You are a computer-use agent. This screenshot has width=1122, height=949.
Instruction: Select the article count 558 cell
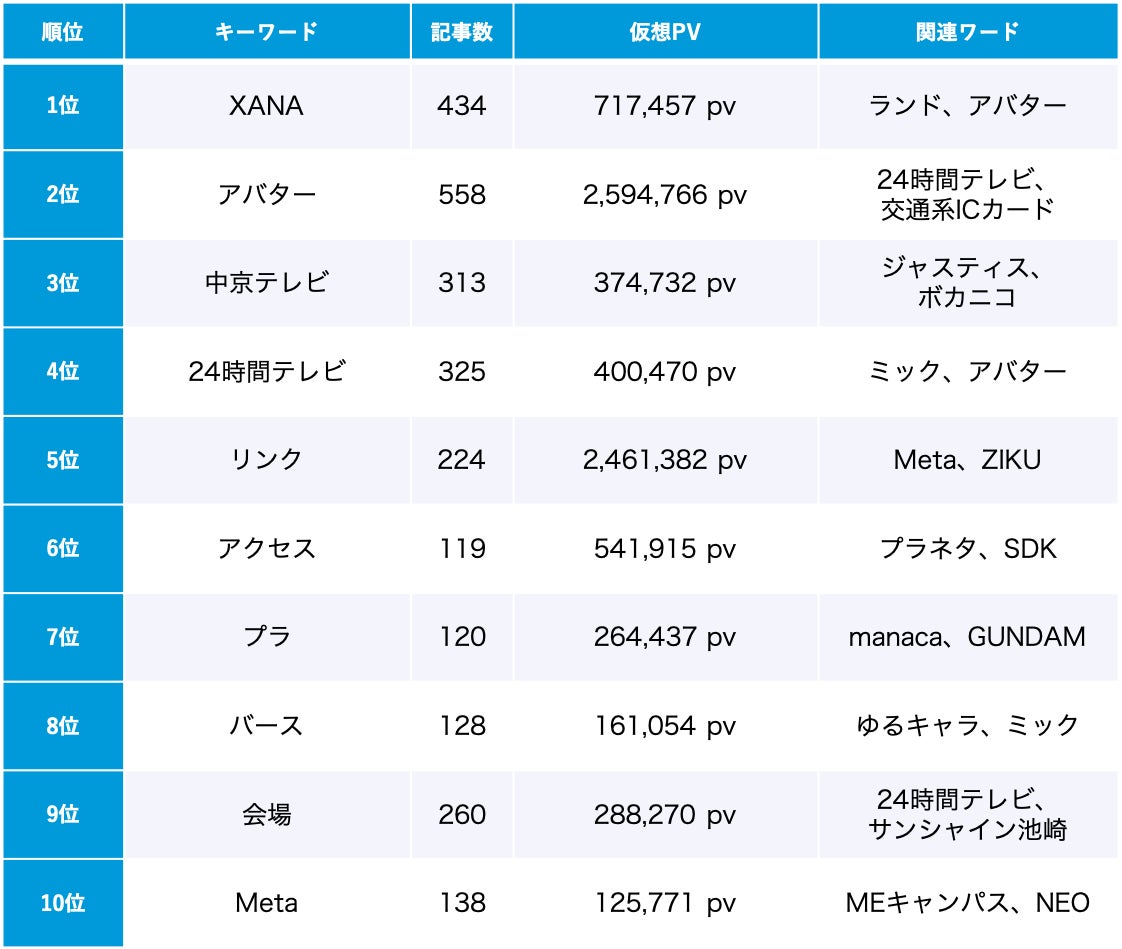462,194
